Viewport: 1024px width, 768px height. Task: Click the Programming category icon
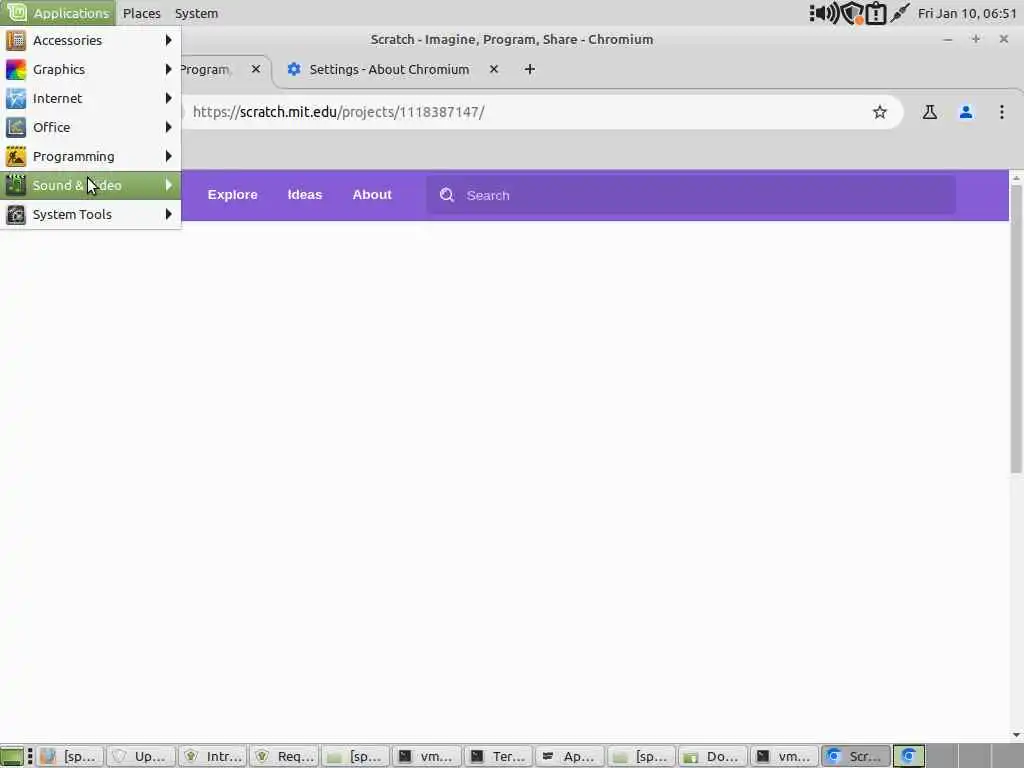16,157
